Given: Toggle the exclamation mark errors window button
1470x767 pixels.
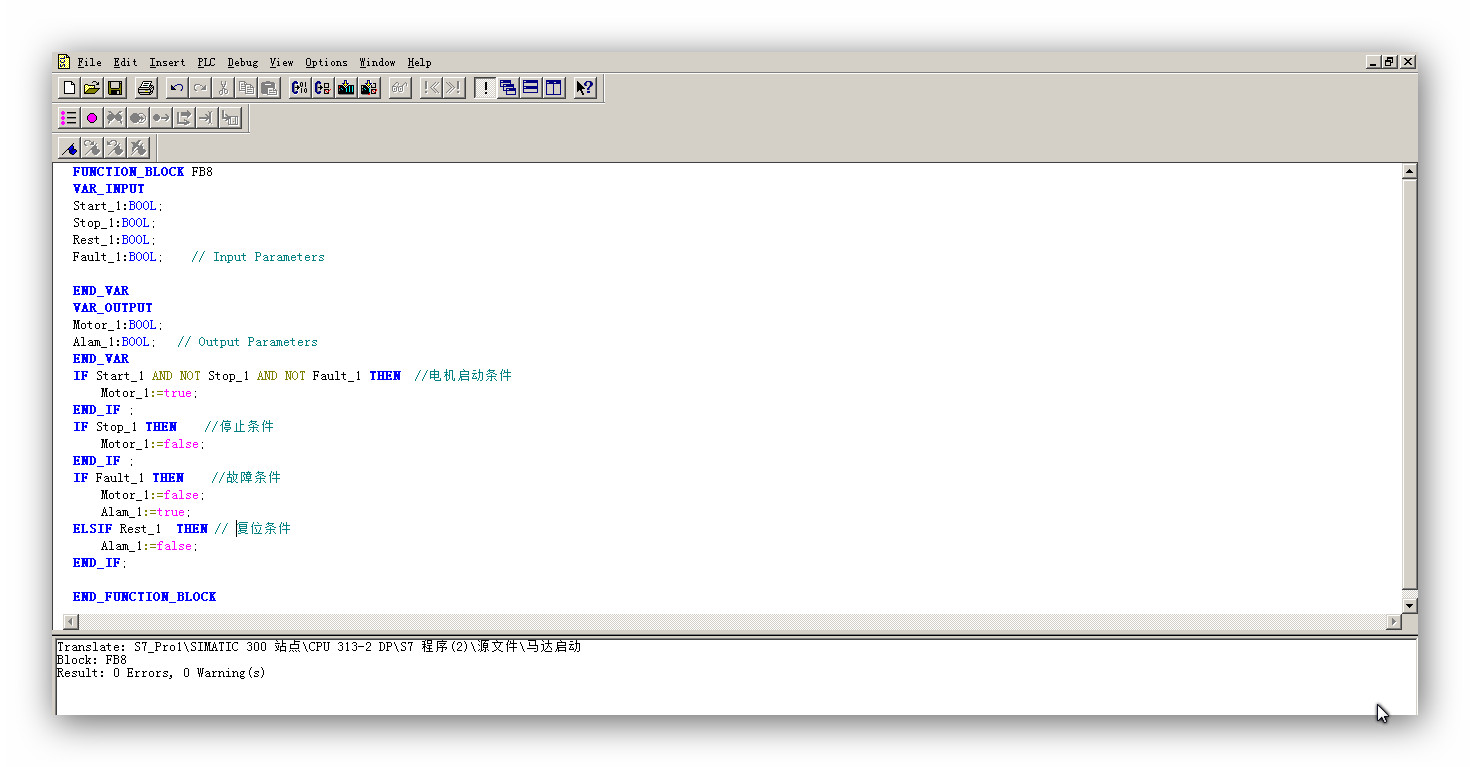Looking at the screenshot, I should (485, 88).
